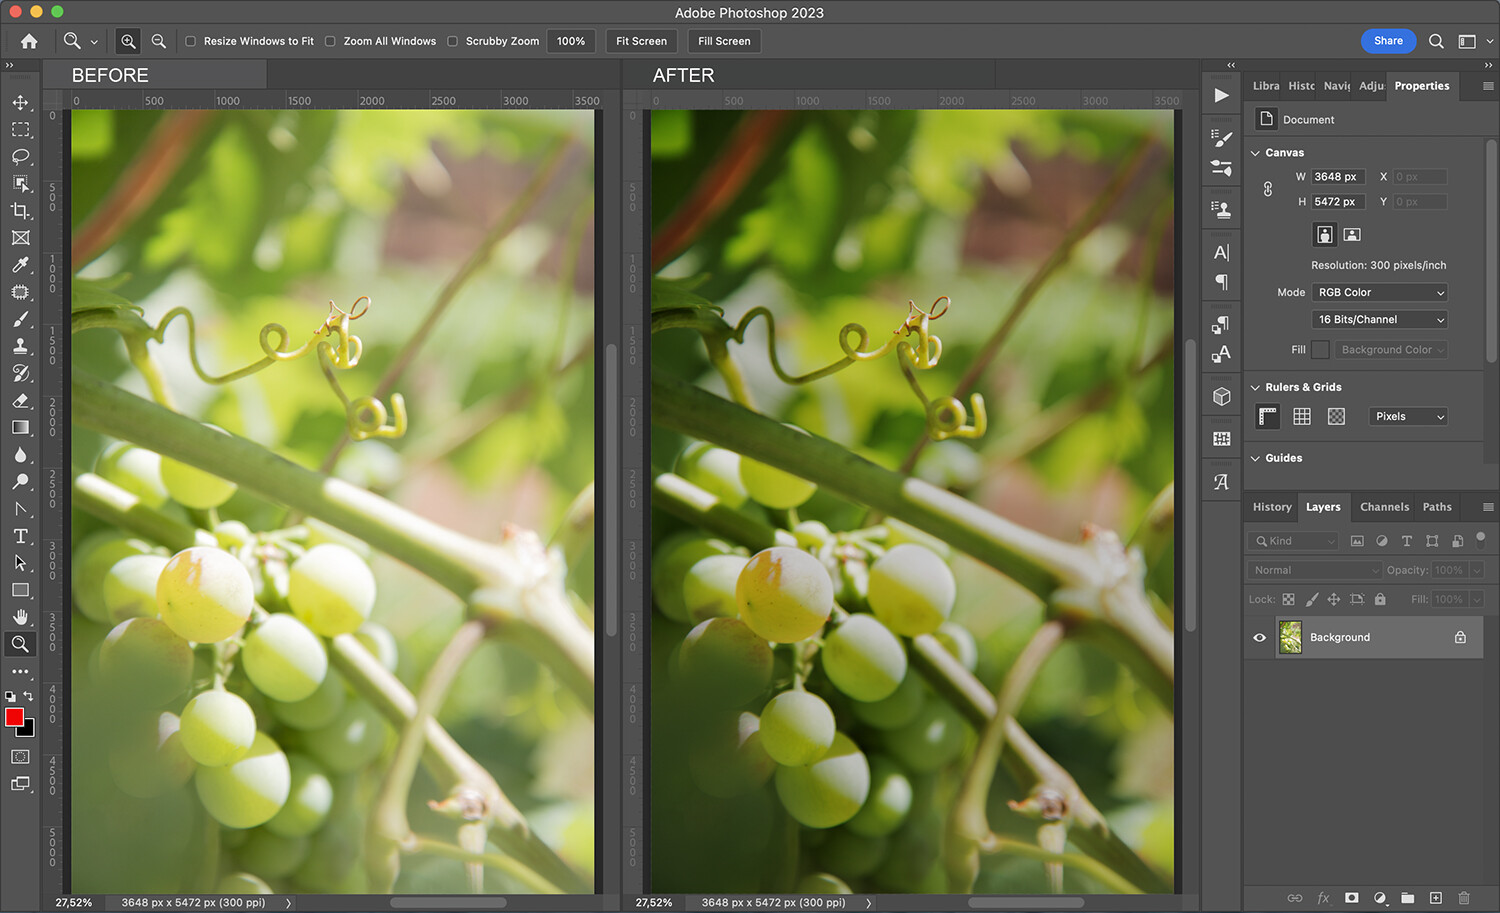Click the zoom out magnifier icon
The width and height of the screenshot is (1500, 913).
158,41
